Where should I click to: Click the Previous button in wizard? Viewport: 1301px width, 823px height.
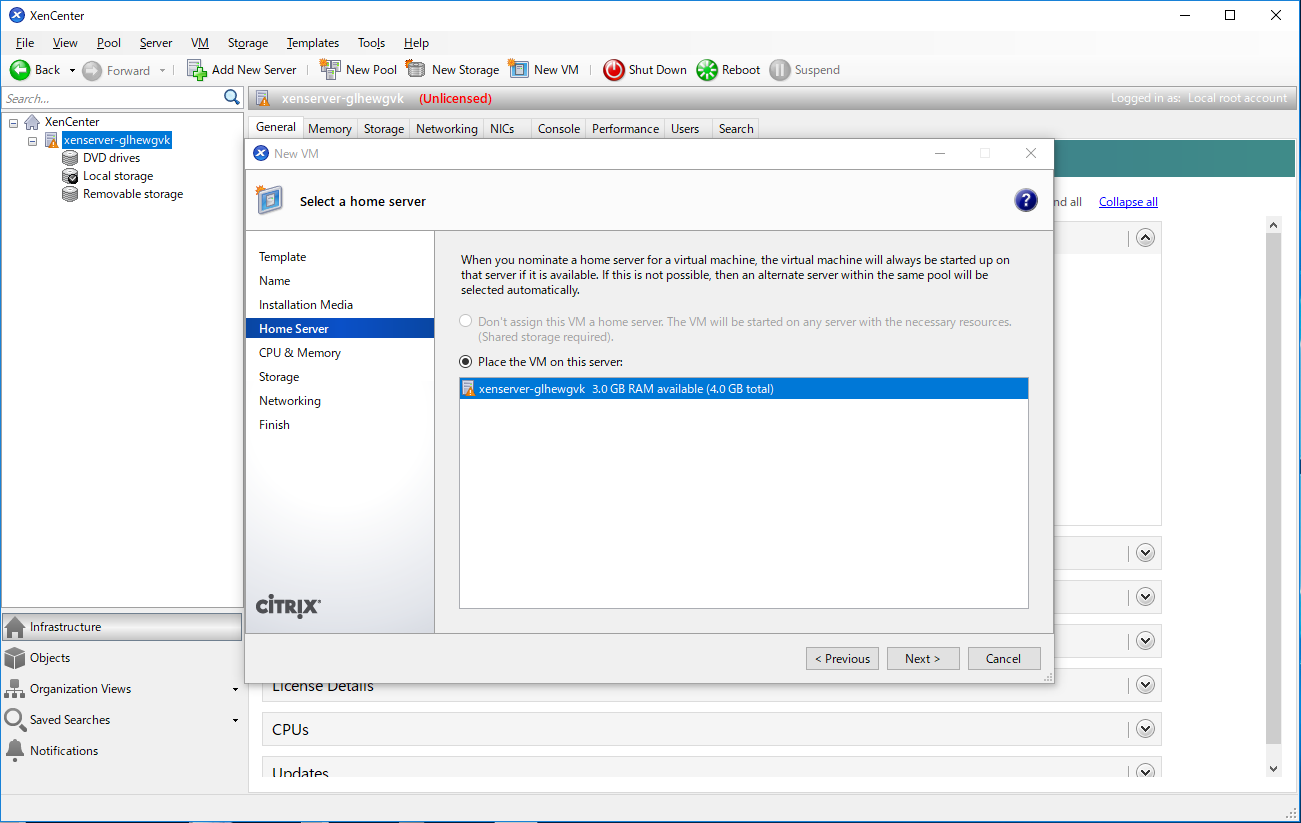point(842,658)
